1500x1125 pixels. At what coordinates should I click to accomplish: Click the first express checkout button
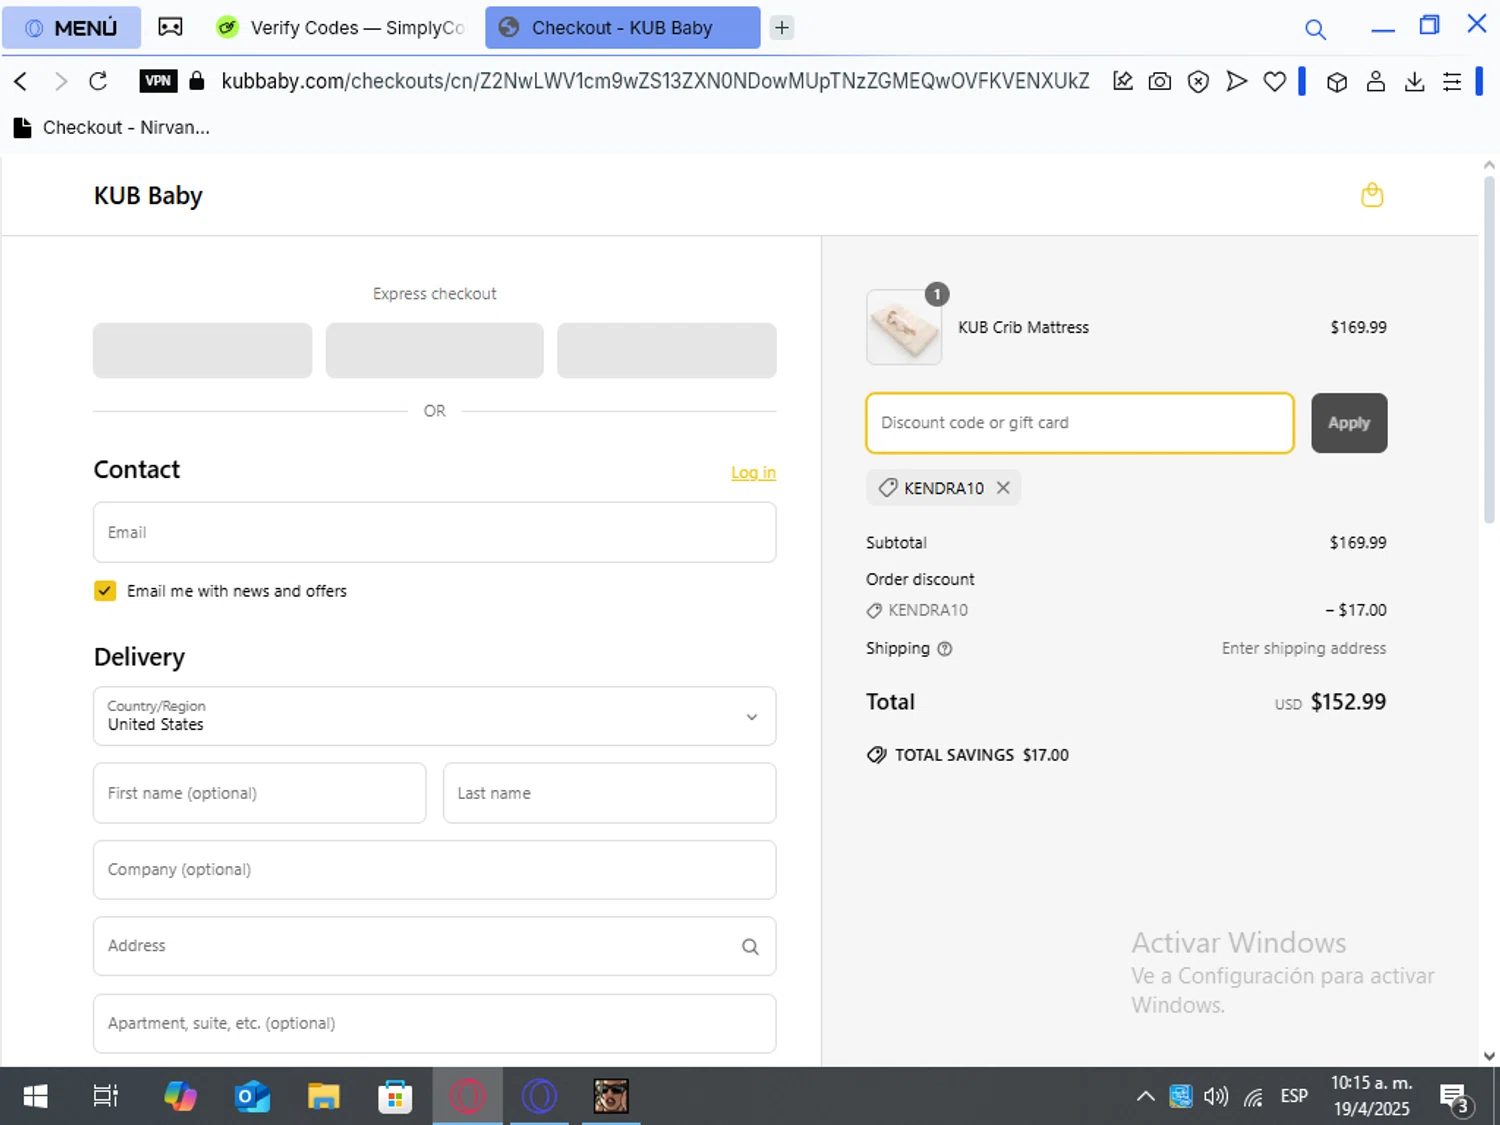tap(202, 350)
